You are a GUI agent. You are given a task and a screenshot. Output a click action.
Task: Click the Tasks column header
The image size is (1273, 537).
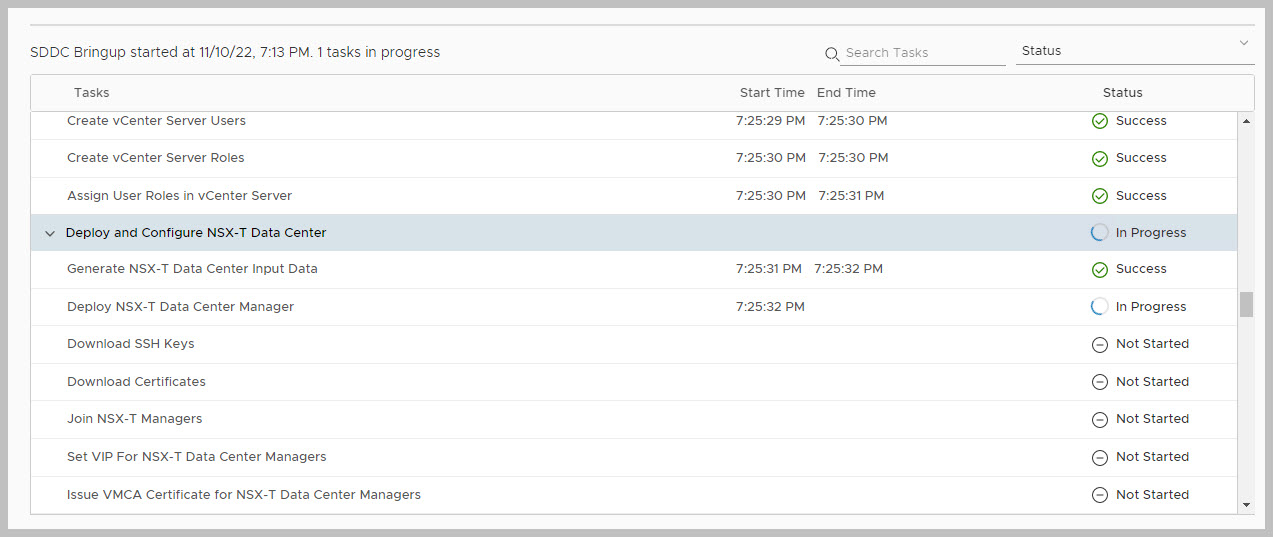91,93
